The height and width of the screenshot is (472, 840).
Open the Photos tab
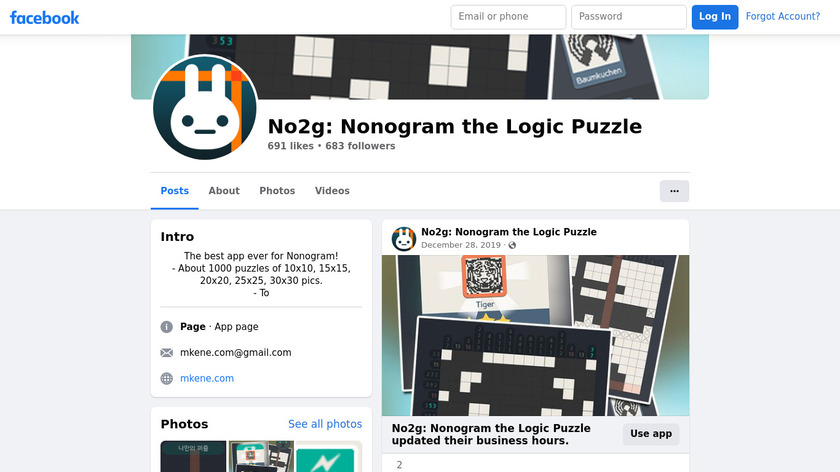pyautogui.click(x=277, y=191)
